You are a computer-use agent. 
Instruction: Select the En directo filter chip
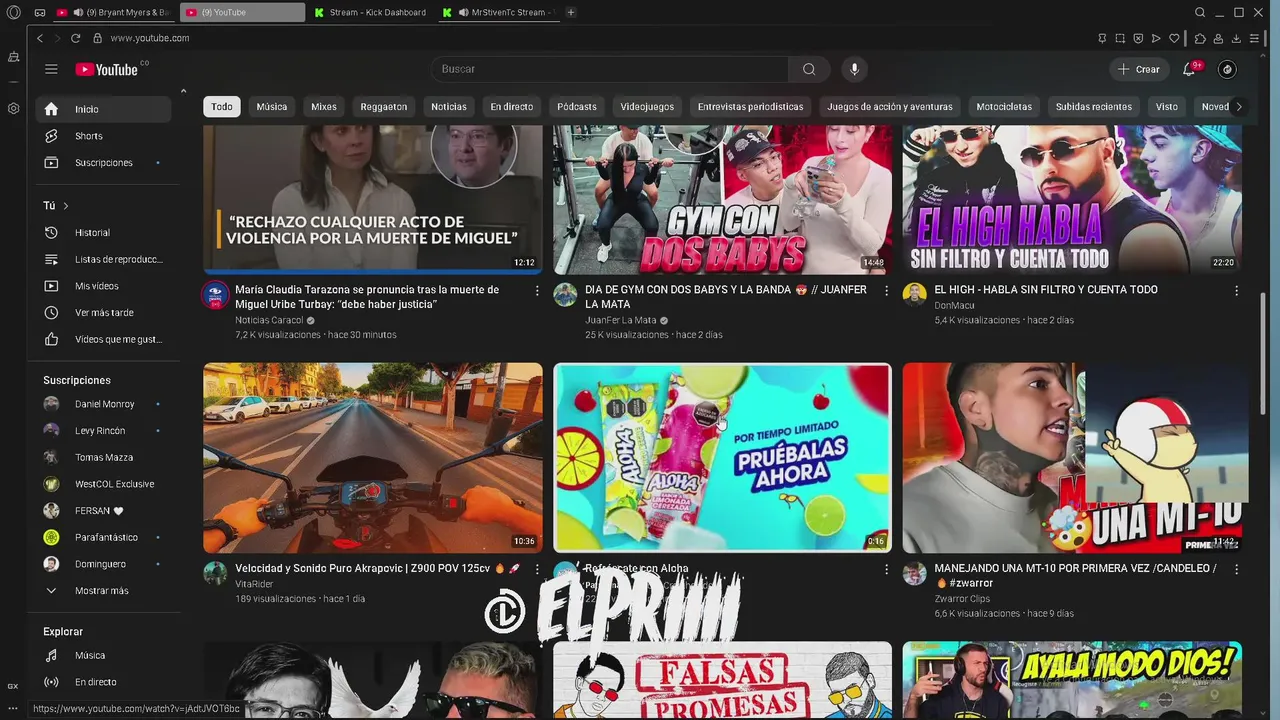pos(512,107)
